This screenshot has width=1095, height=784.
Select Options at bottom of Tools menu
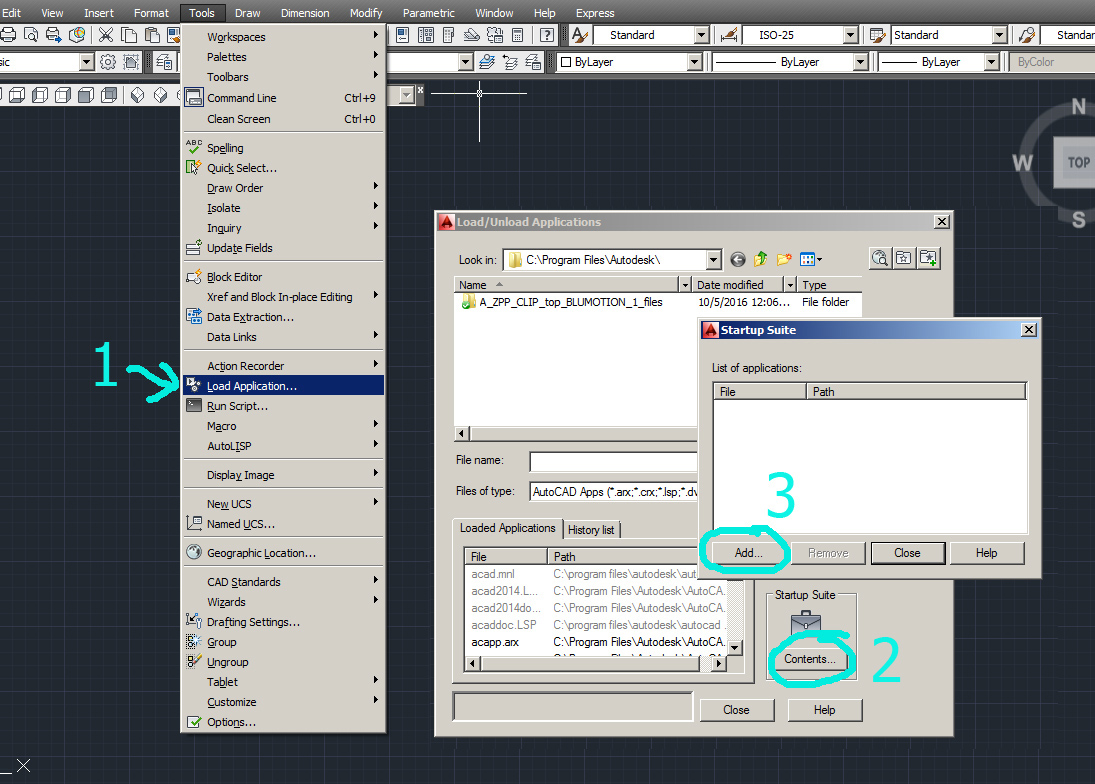tap(284, 722)
